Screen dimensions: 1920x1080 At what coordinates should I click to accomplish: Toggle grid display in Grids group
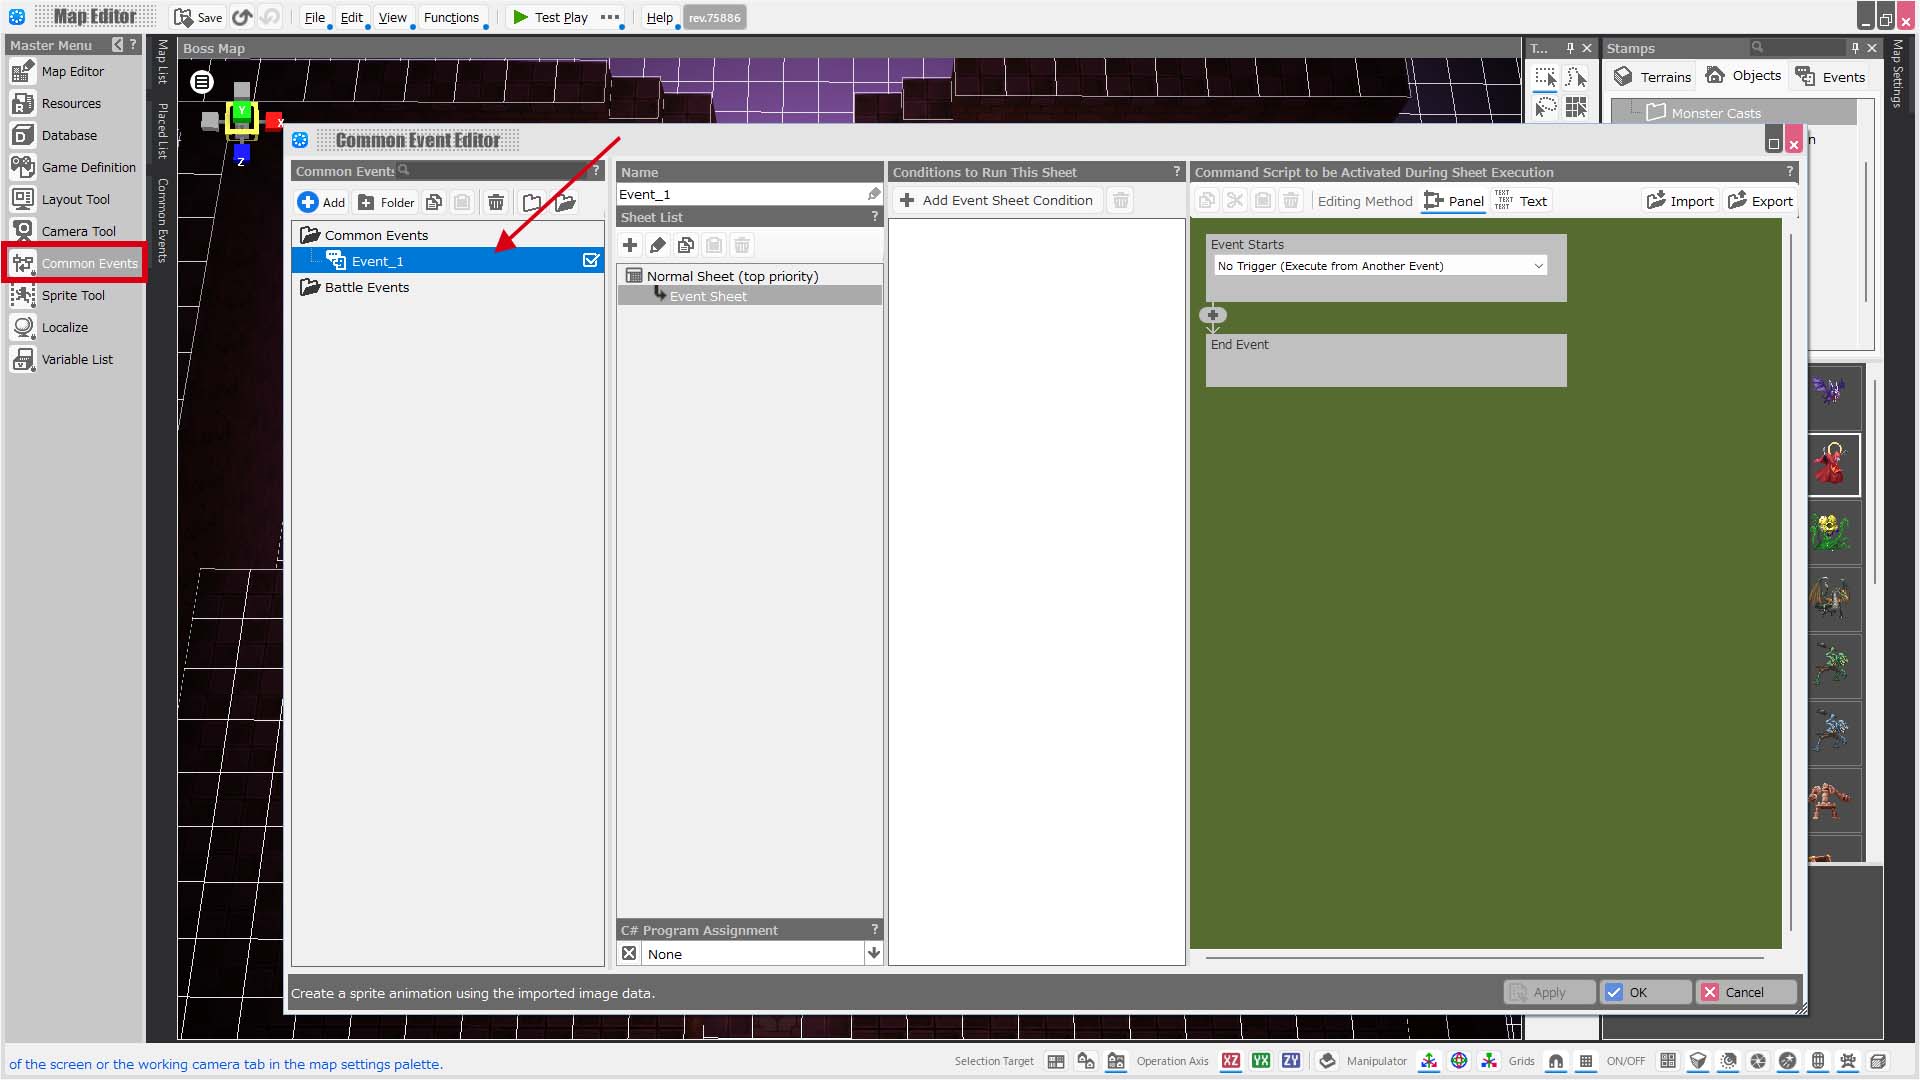[x=1586, y=1061]
